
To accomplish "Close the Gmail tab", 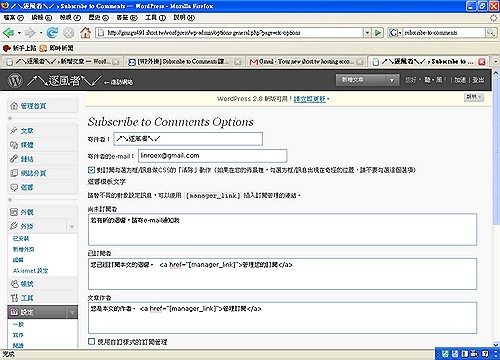I will click(x=360, y=62).
